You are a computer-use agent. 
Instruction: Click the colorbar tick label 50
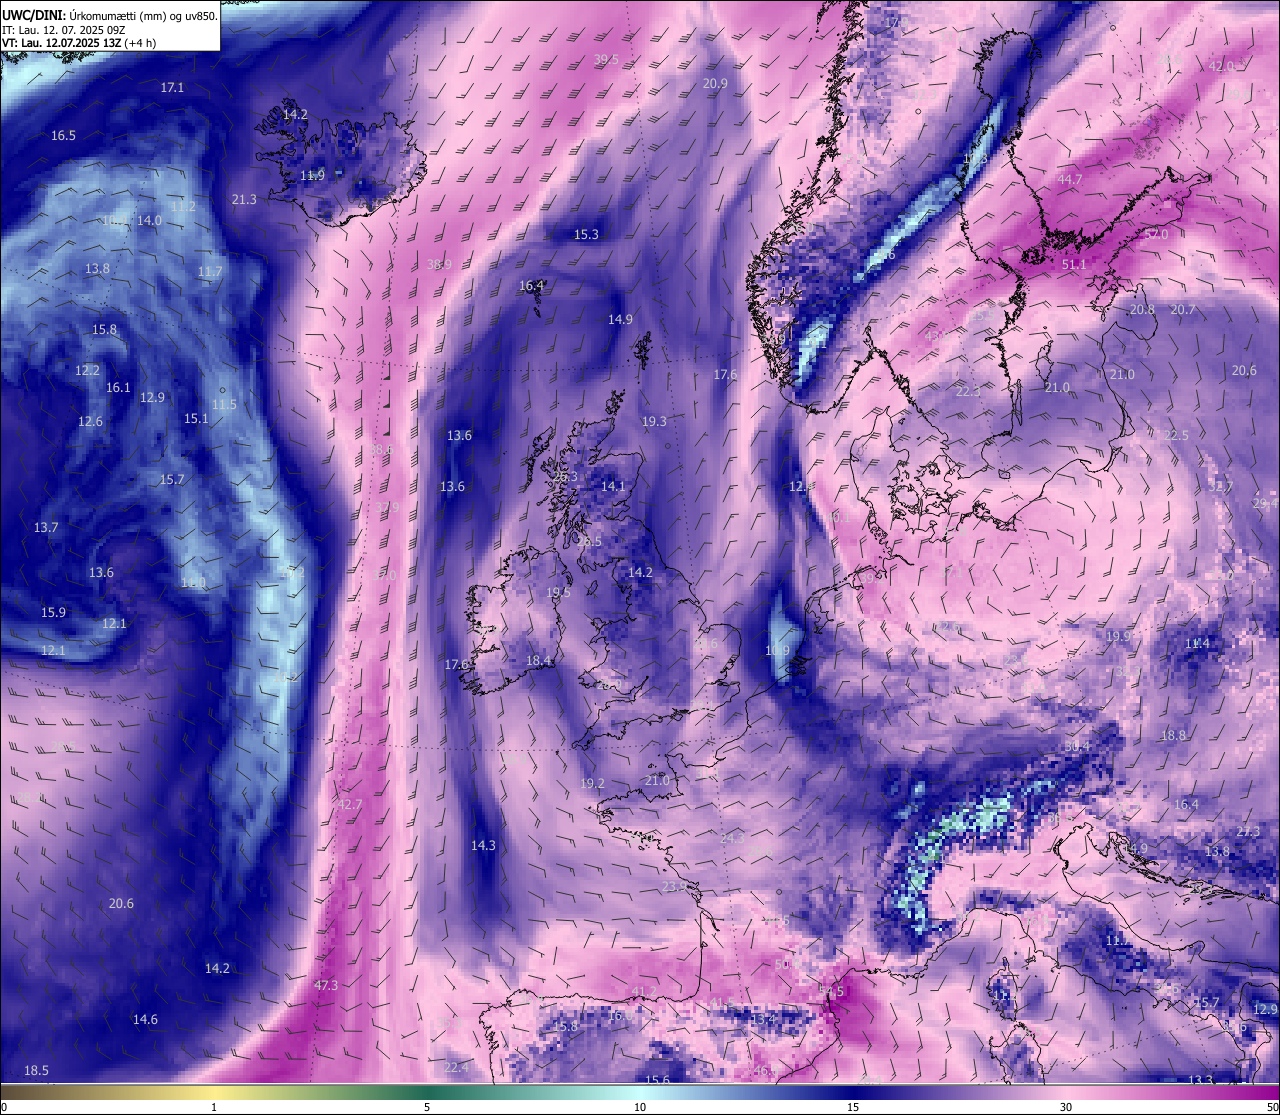pos(1271,1107)
